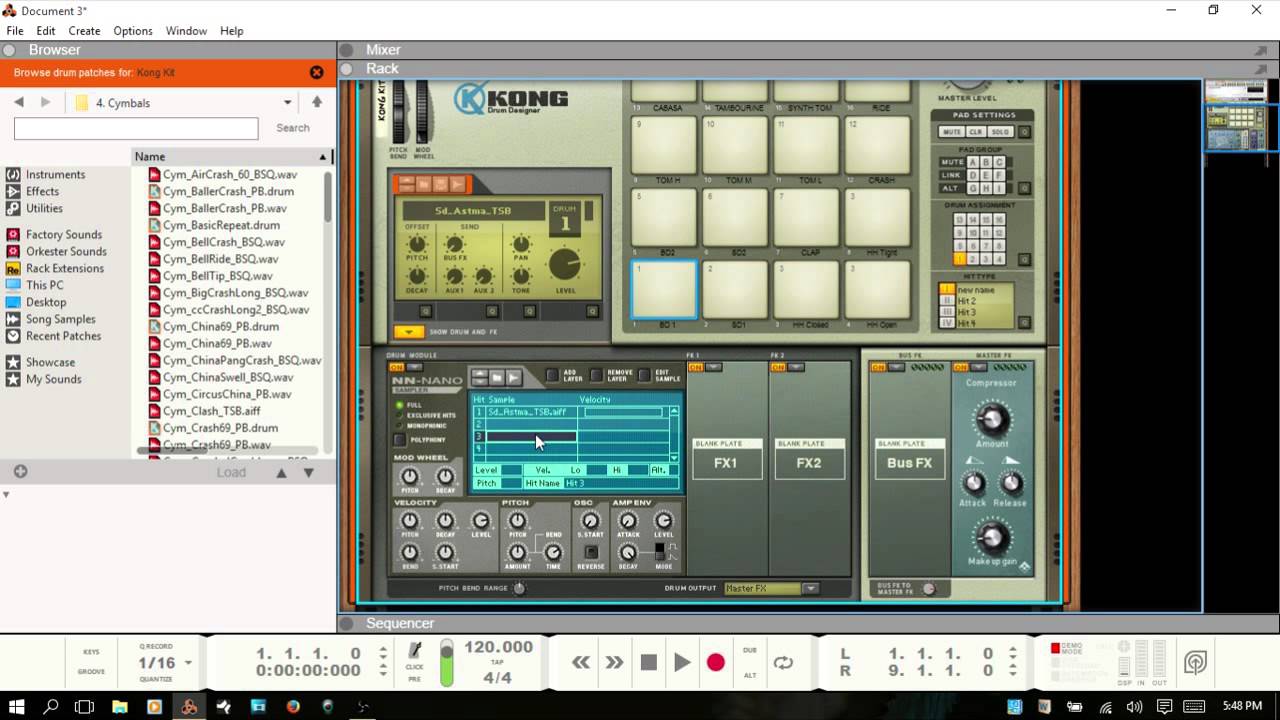Open the Windows search icon in taskbar
This screenshot has height=720, width=1280.
coord(51,706)
